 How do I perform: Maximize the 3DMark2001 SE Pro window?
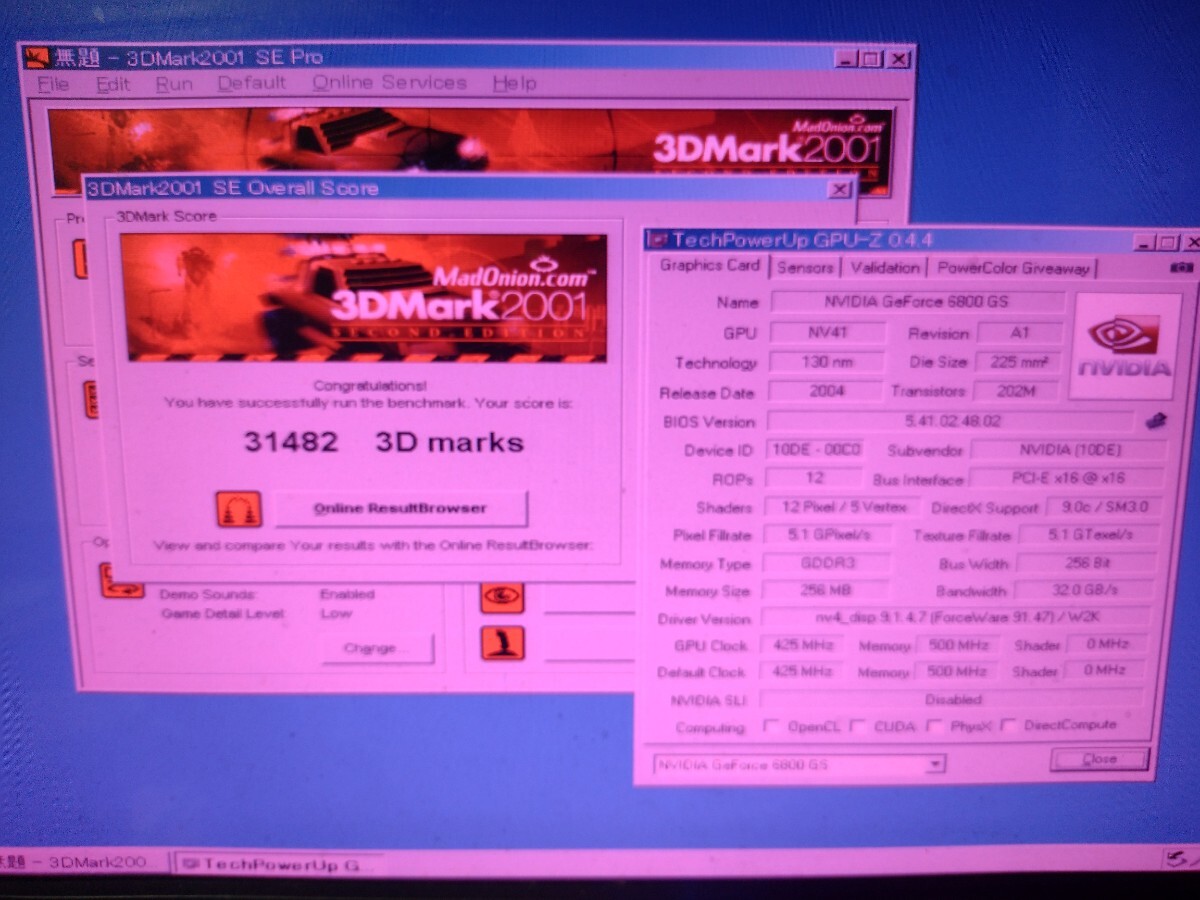tap(870, 60)
